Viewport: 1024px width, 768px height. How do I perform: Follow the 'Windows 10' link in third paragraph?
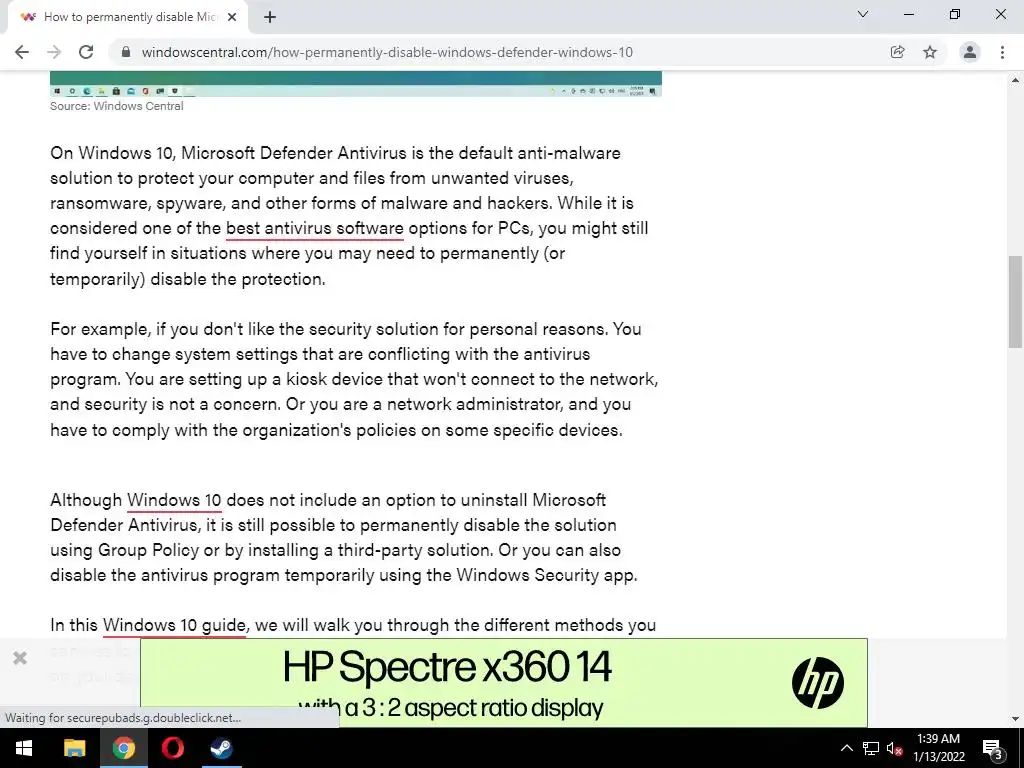point(174,500)
